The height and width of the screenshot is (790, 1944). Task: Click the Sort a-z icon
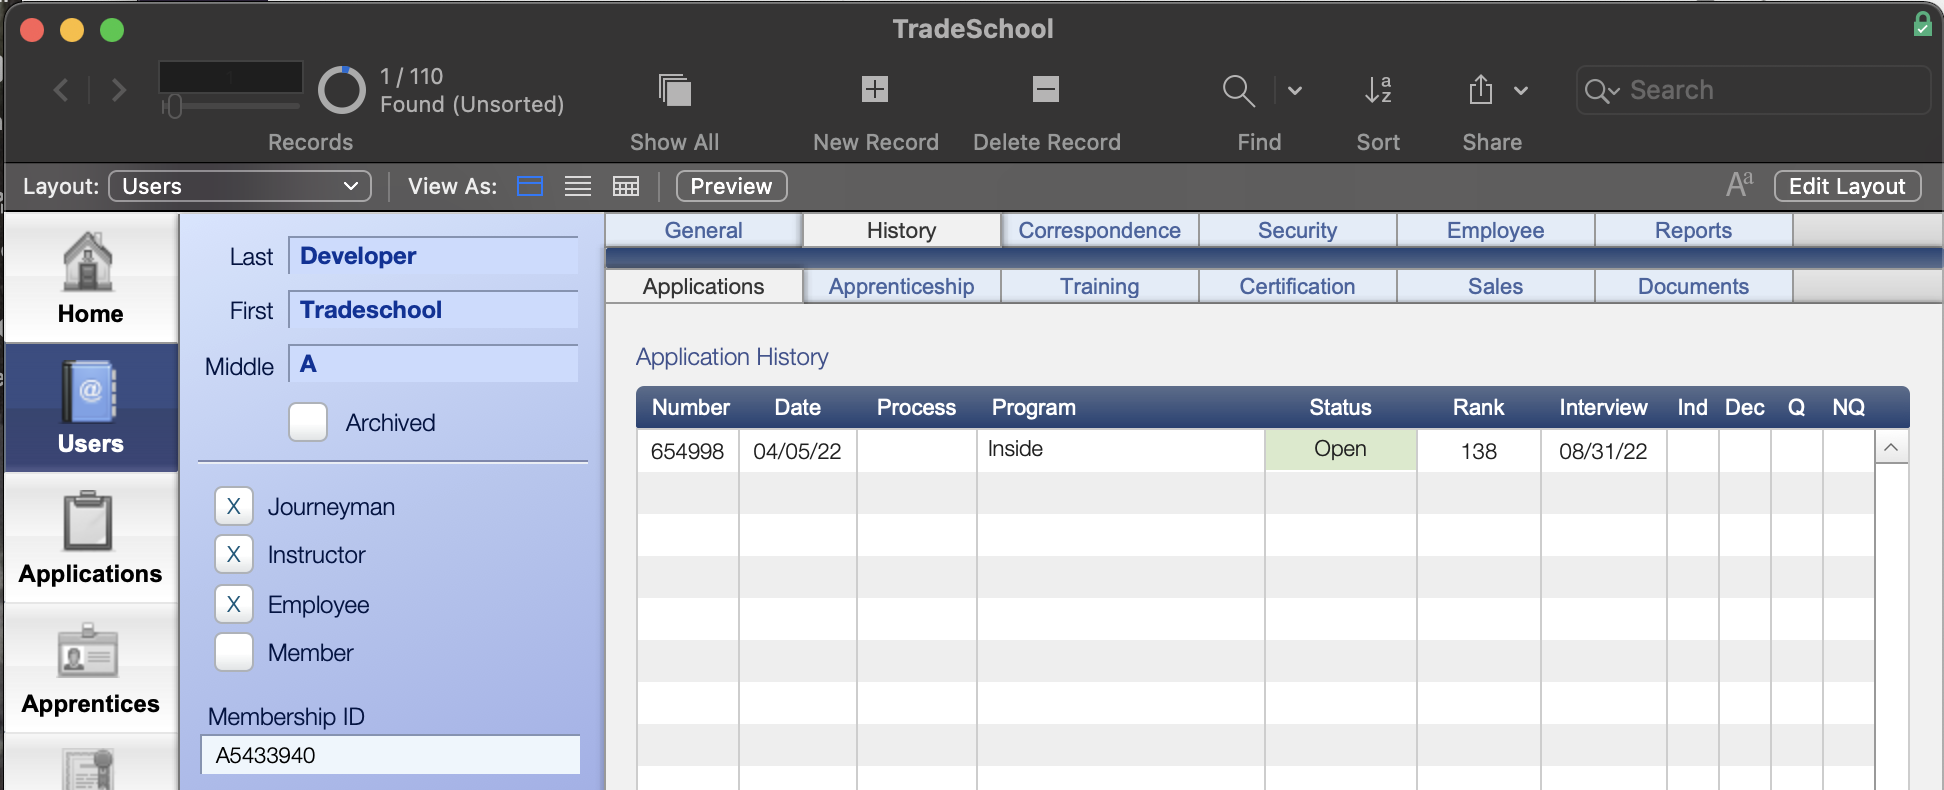(x=1378, y=90)
